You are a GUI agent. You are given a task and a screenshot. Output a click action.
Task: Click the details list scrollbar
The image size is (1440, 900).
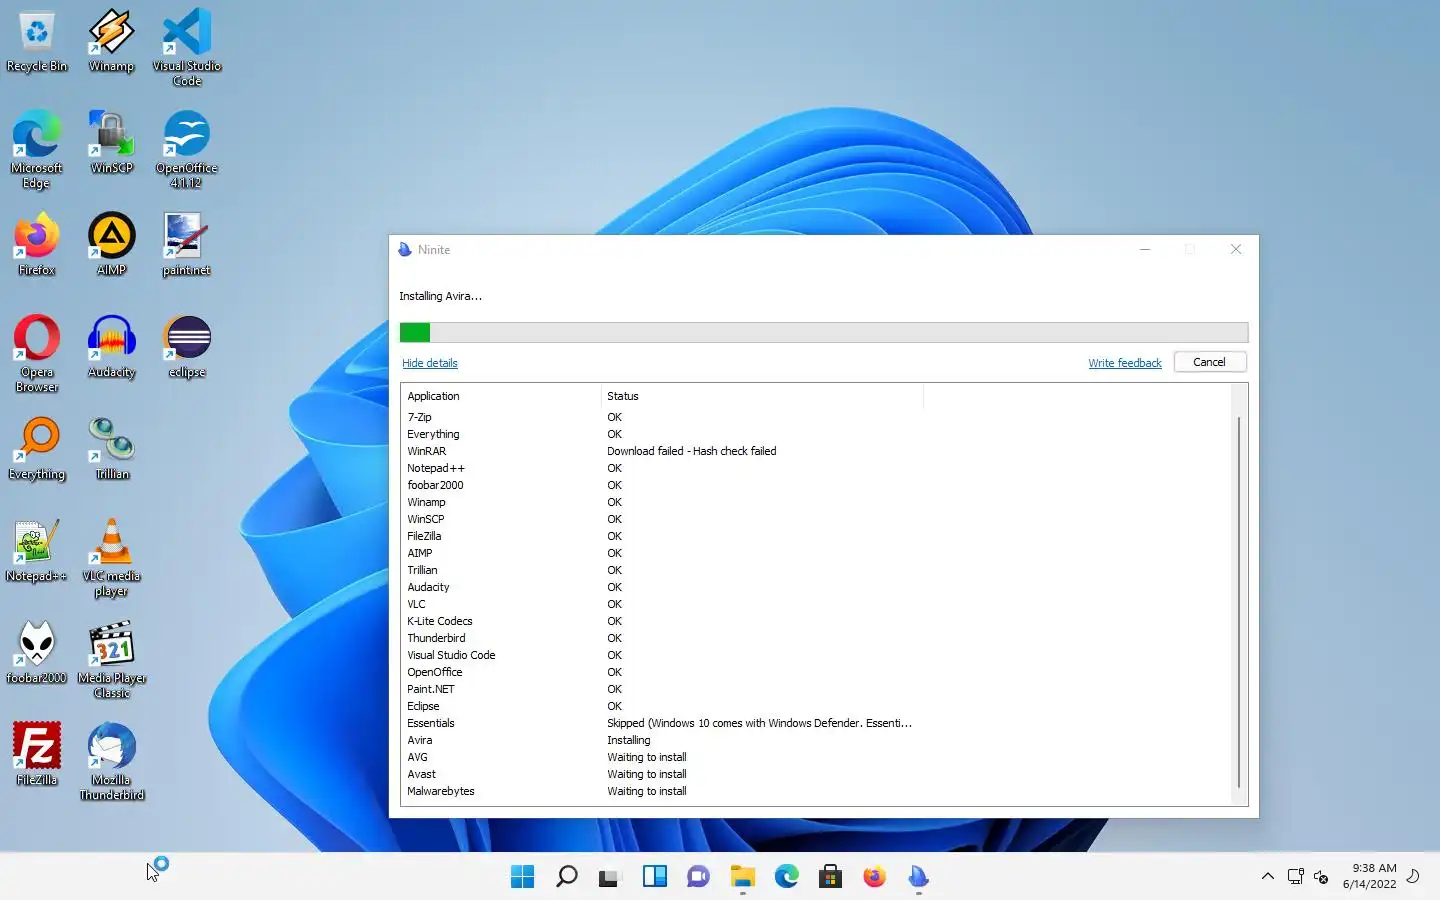tap(1239, 602)
